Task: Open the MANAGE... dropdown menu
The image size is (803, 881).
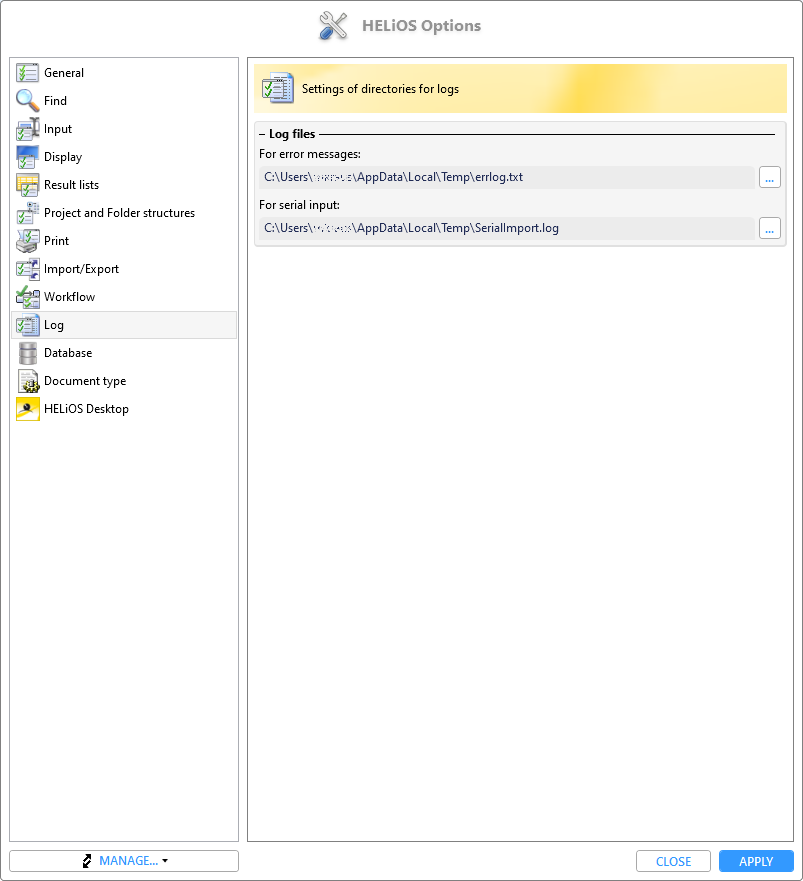Action: [x=124, y=861]
